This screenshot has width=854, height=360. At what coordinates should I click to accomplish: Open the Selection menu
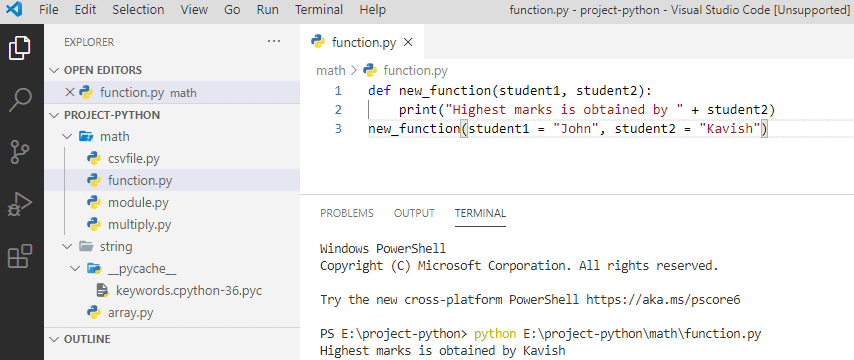138,10
